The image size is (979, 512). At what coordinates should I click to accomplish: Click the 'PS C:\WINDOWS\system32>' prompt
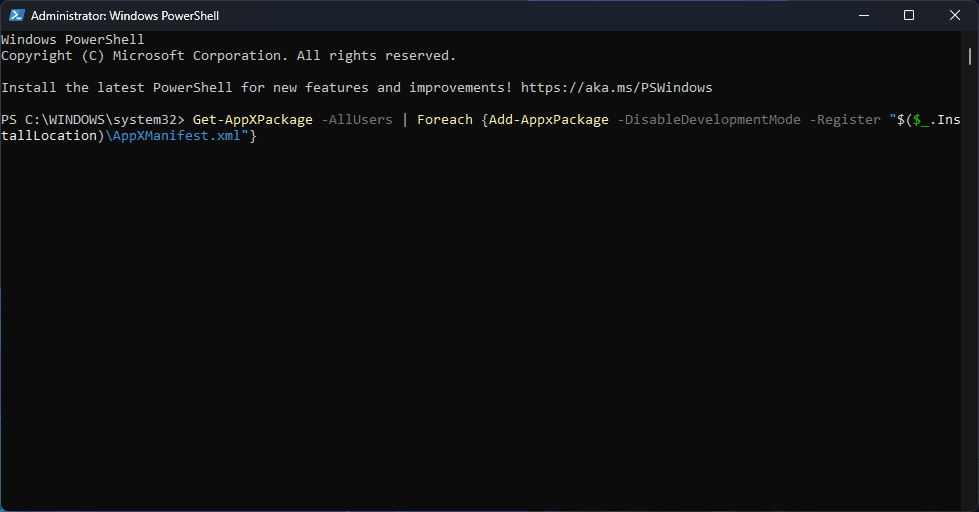point(93,120)
